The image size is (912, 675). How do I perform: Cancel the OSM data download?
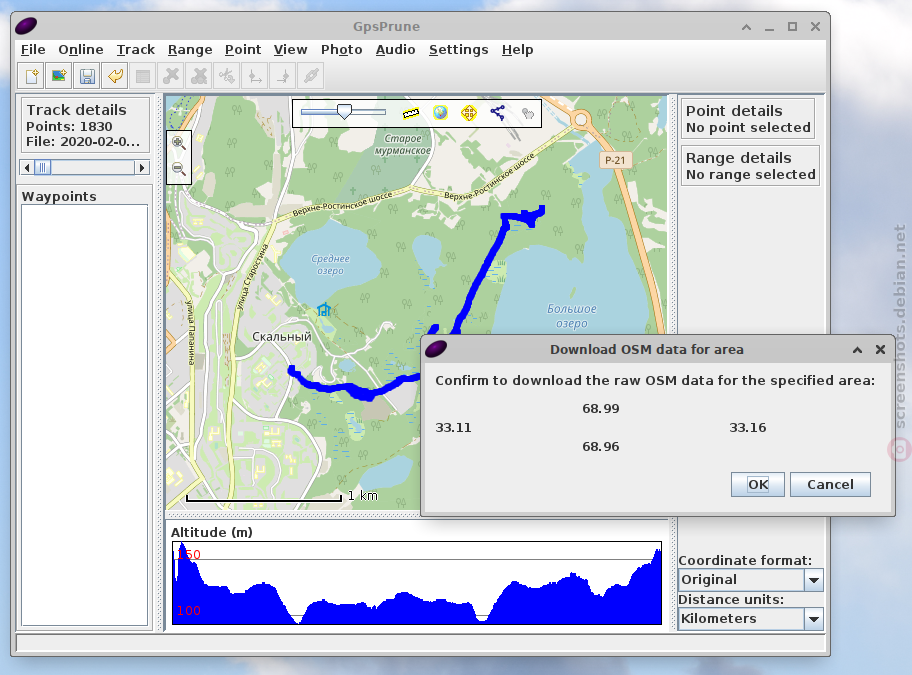[x=830, y=484]
